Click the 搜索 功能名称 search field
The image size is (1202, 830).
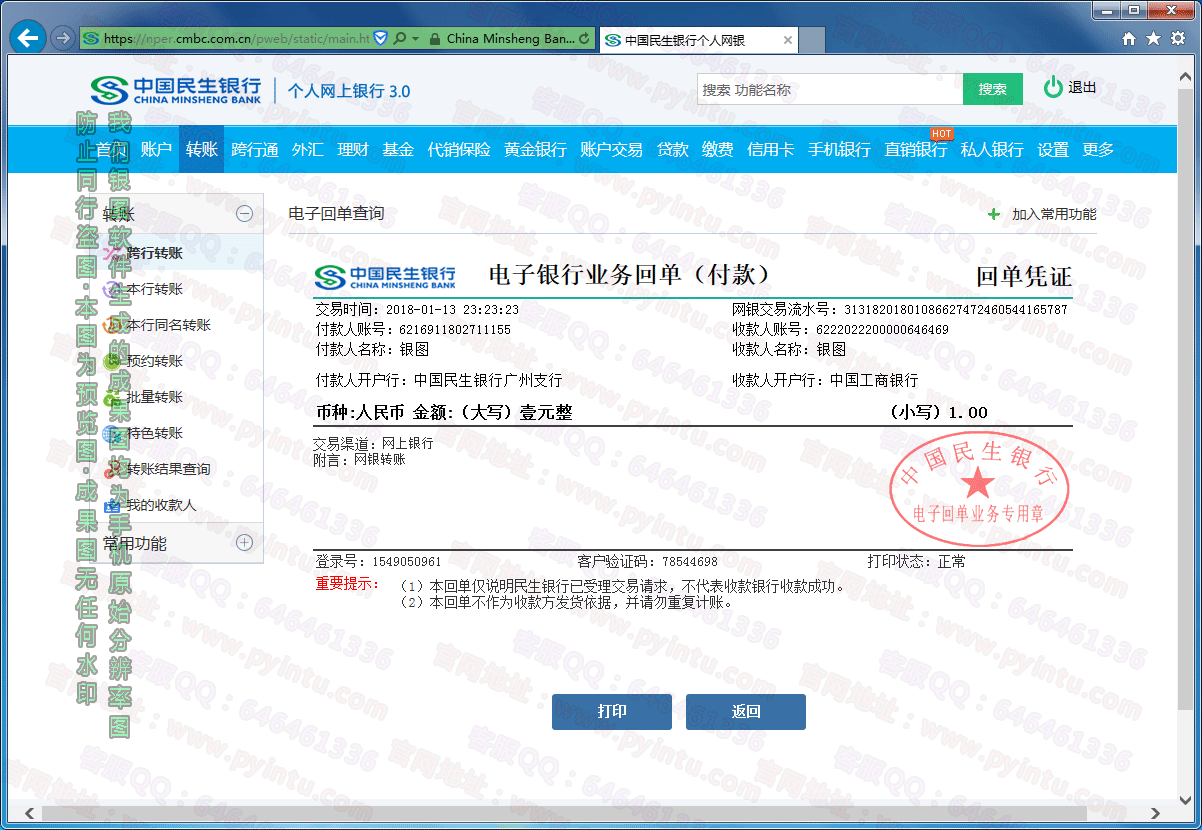(x=830, y=89)
